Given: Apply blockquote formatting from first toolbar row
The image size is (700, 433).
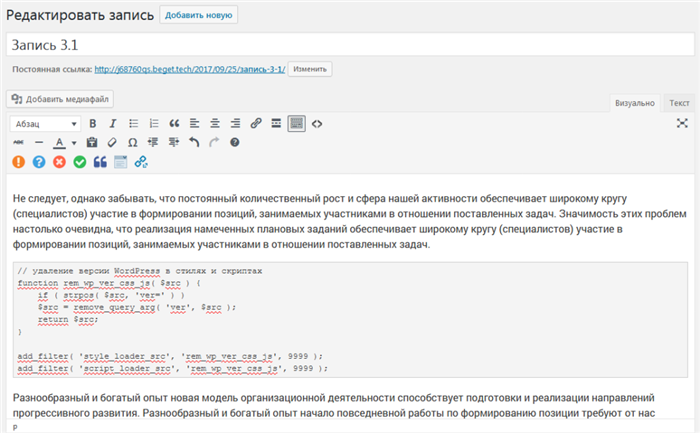Looking at the screenshot, I should (x=174, y=124).
